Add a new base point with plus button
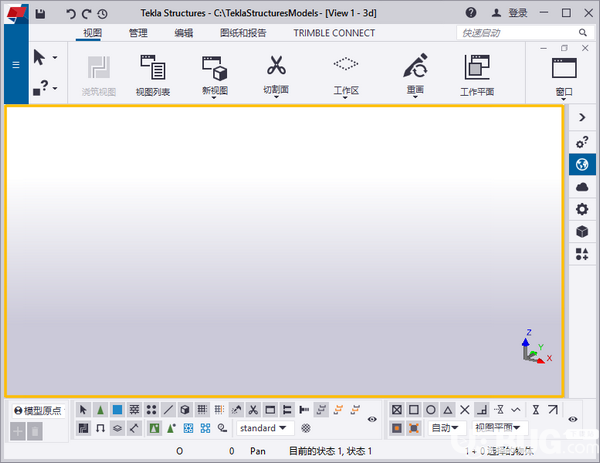 click(18, 431)
